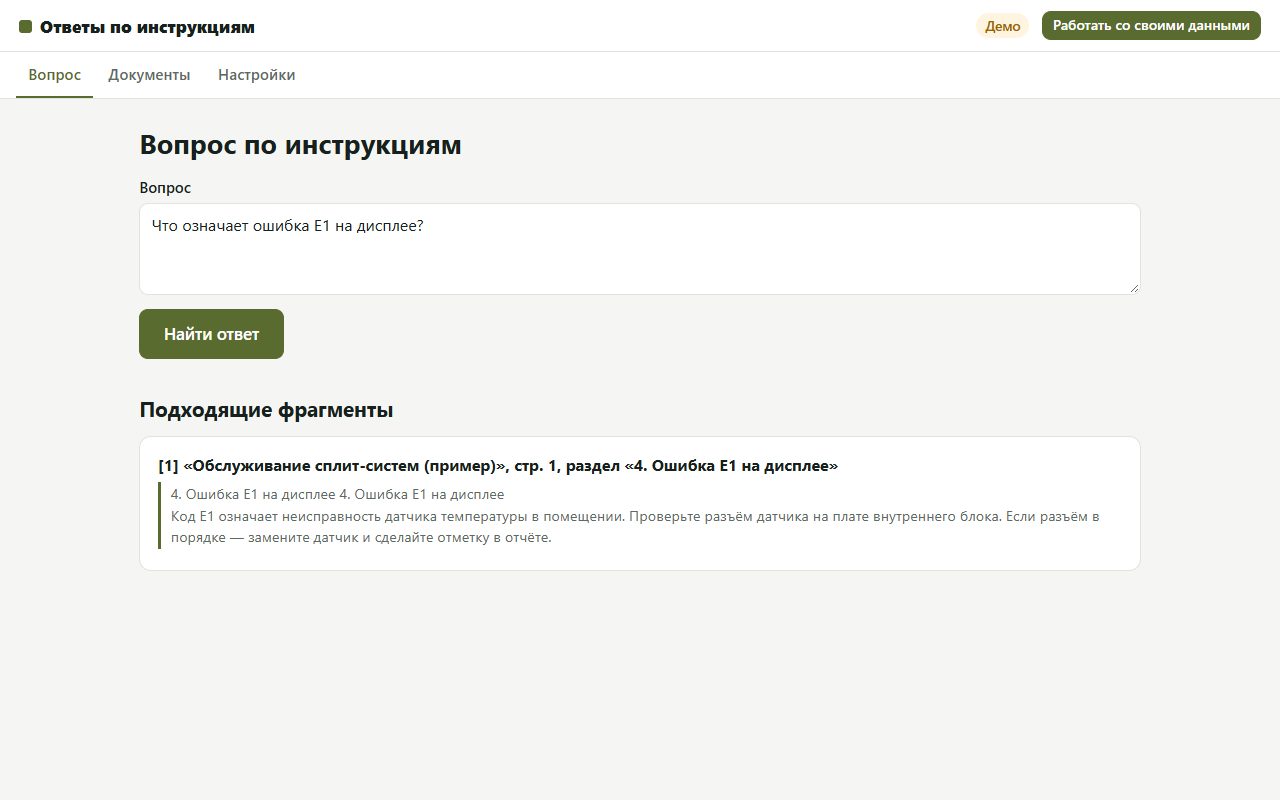
Task: Click the Найти ответ button
Action: tap(211, 334)
